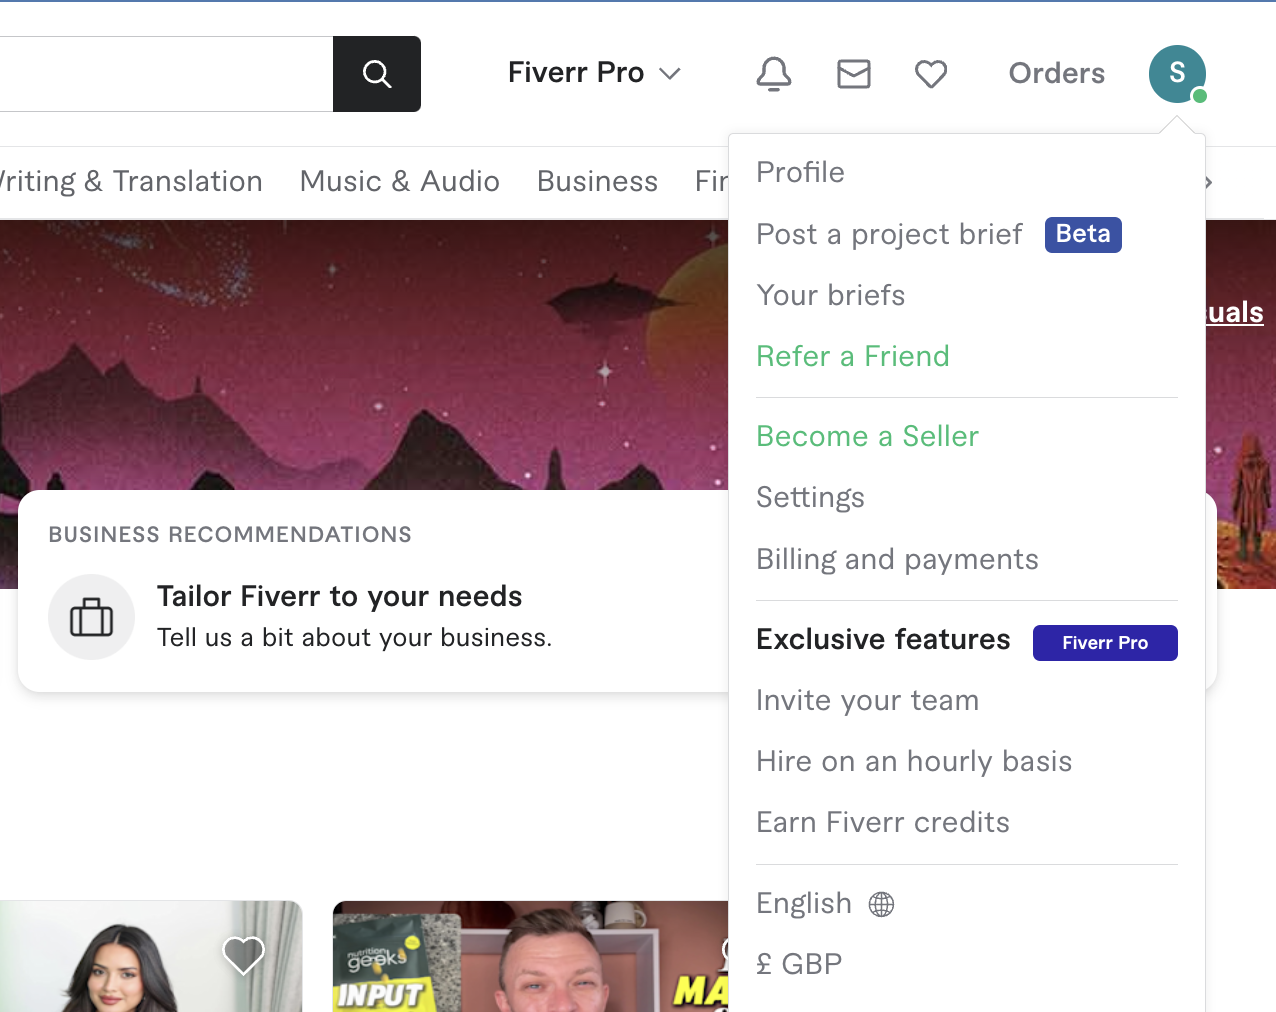Click the briefcase icon in Business Recommendations
Image resolution: width=1276 pixels, height=1012 pixels.
click(91, 617)
